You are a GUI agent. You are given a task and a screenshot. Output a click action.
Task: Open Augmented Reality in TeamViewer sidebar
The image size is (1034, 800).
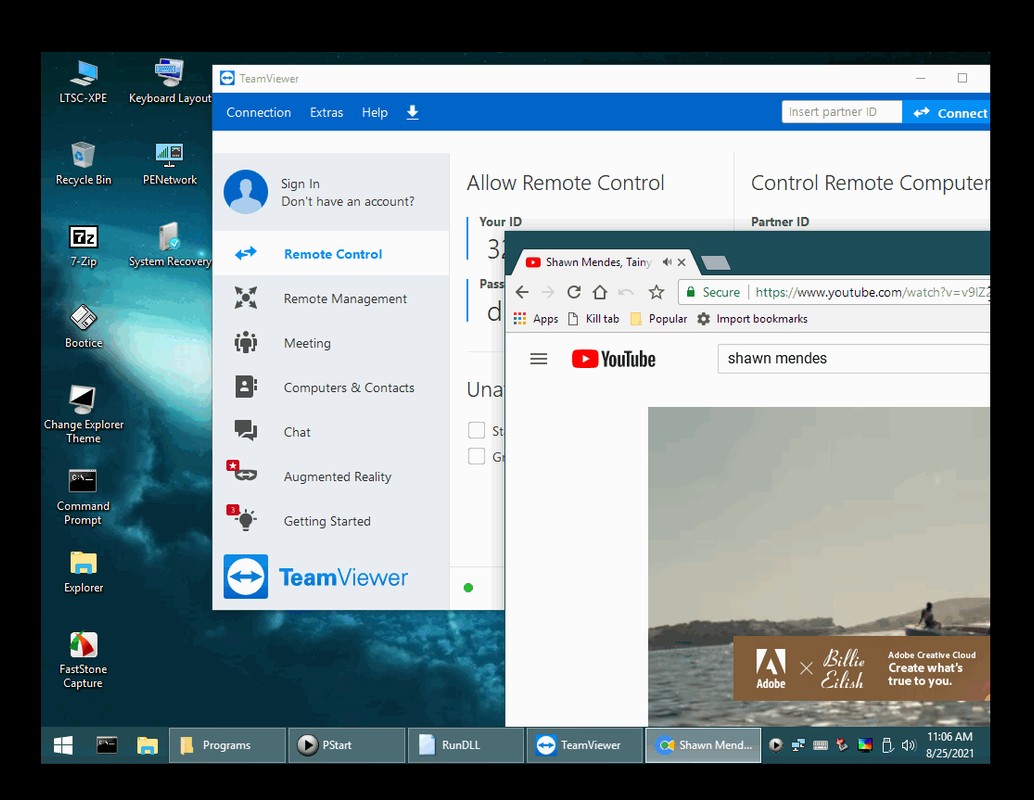(x=331, y=476)
